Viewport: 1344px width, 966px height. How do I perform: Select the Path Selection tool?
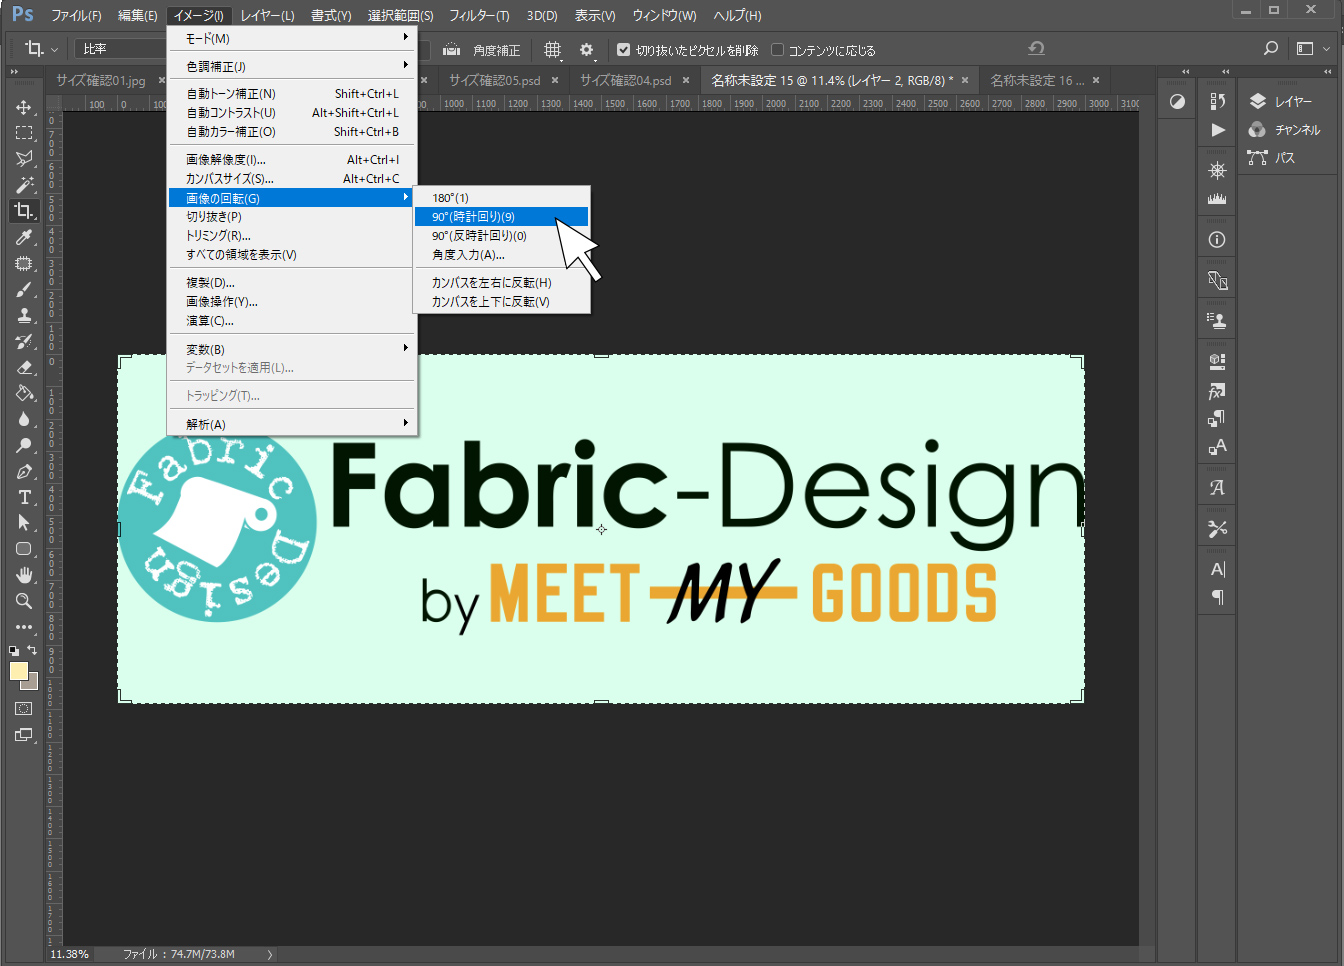(x=24, y=523)
